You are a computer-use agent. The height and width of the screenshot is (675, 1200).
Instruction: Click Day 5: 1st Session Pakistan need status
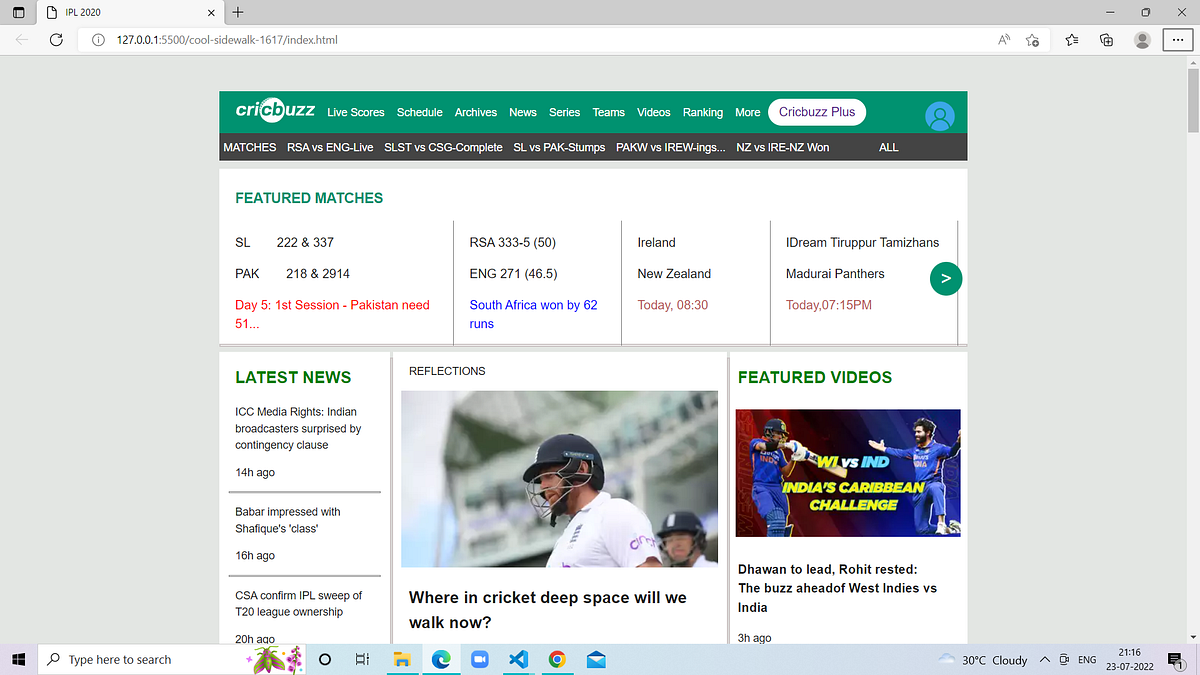coord(333,314)
